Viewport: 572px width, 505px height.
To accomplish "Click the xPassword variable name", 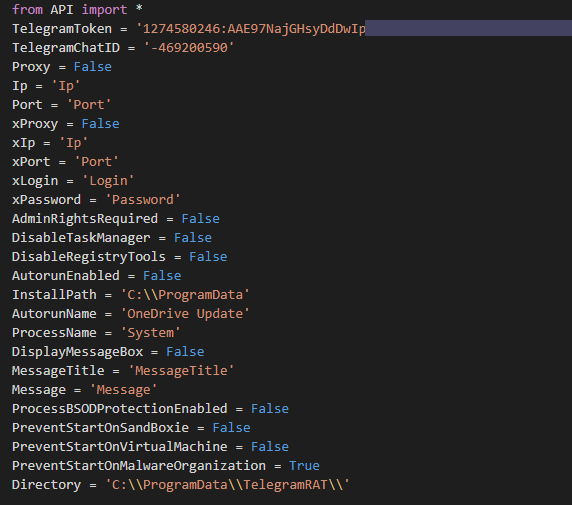I will [x=46, y=200].
